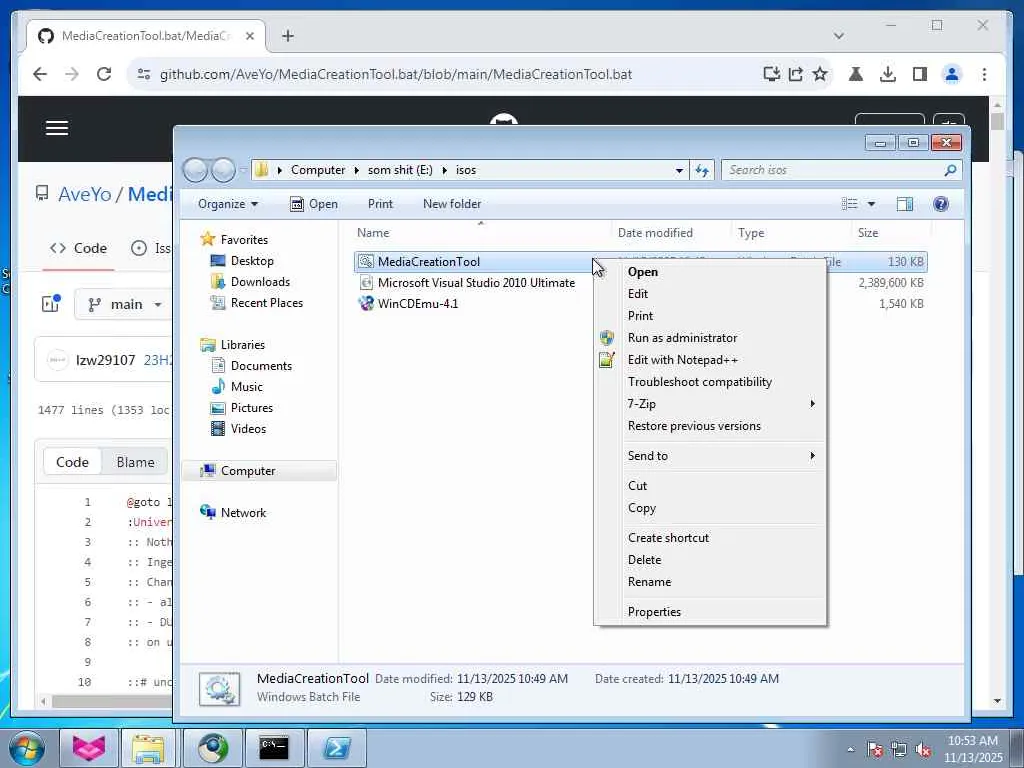
Task: Click Troubleshoot compatibility entry
Action: 699,382
